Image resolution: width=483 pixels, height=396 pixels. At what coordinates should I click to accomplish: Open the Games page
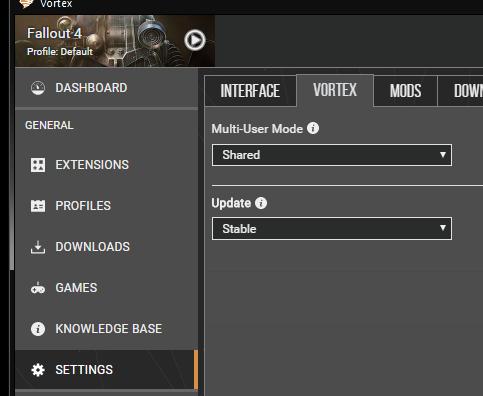click(x=107, y=288)
